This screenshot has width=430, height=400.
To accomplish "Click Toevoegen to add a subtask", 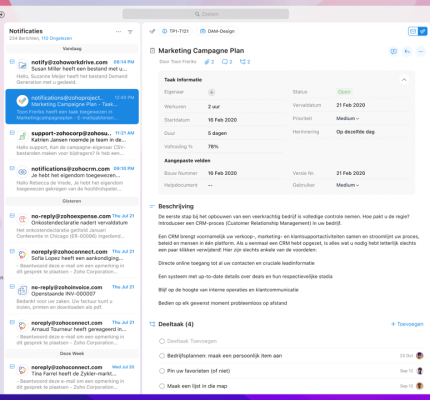I will (x=407, y=324).
